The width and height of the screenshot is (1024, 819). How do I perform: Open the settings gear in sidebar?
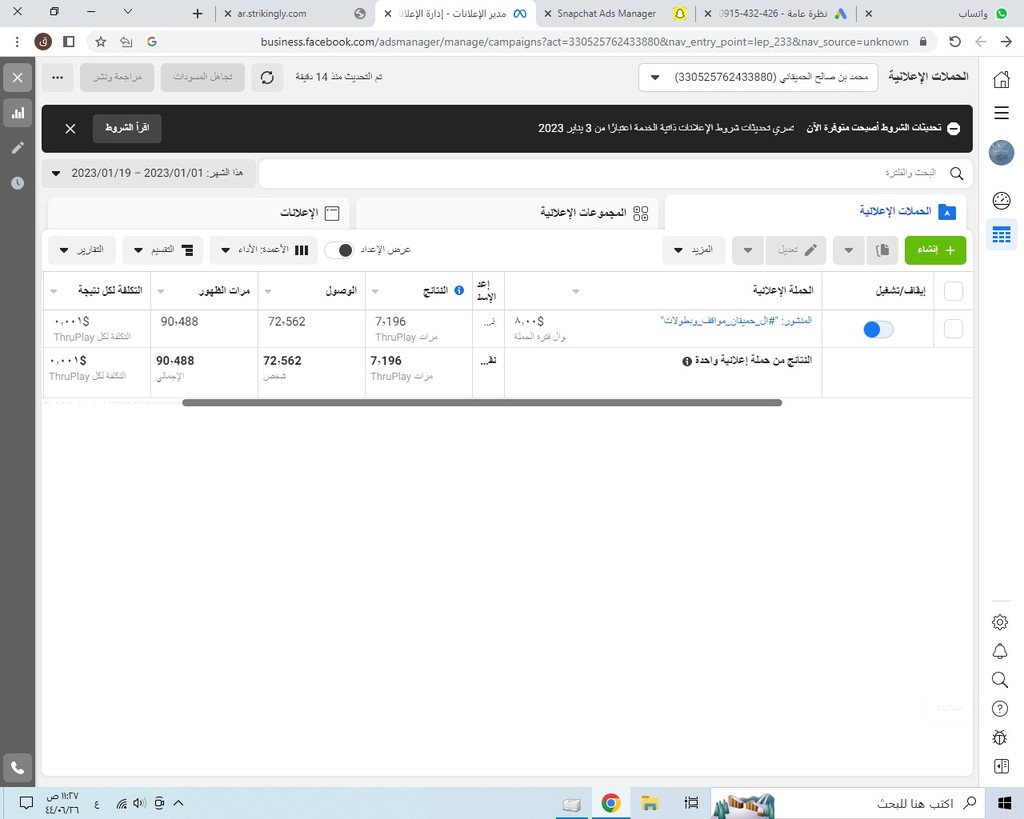[x=1000, y=622]
